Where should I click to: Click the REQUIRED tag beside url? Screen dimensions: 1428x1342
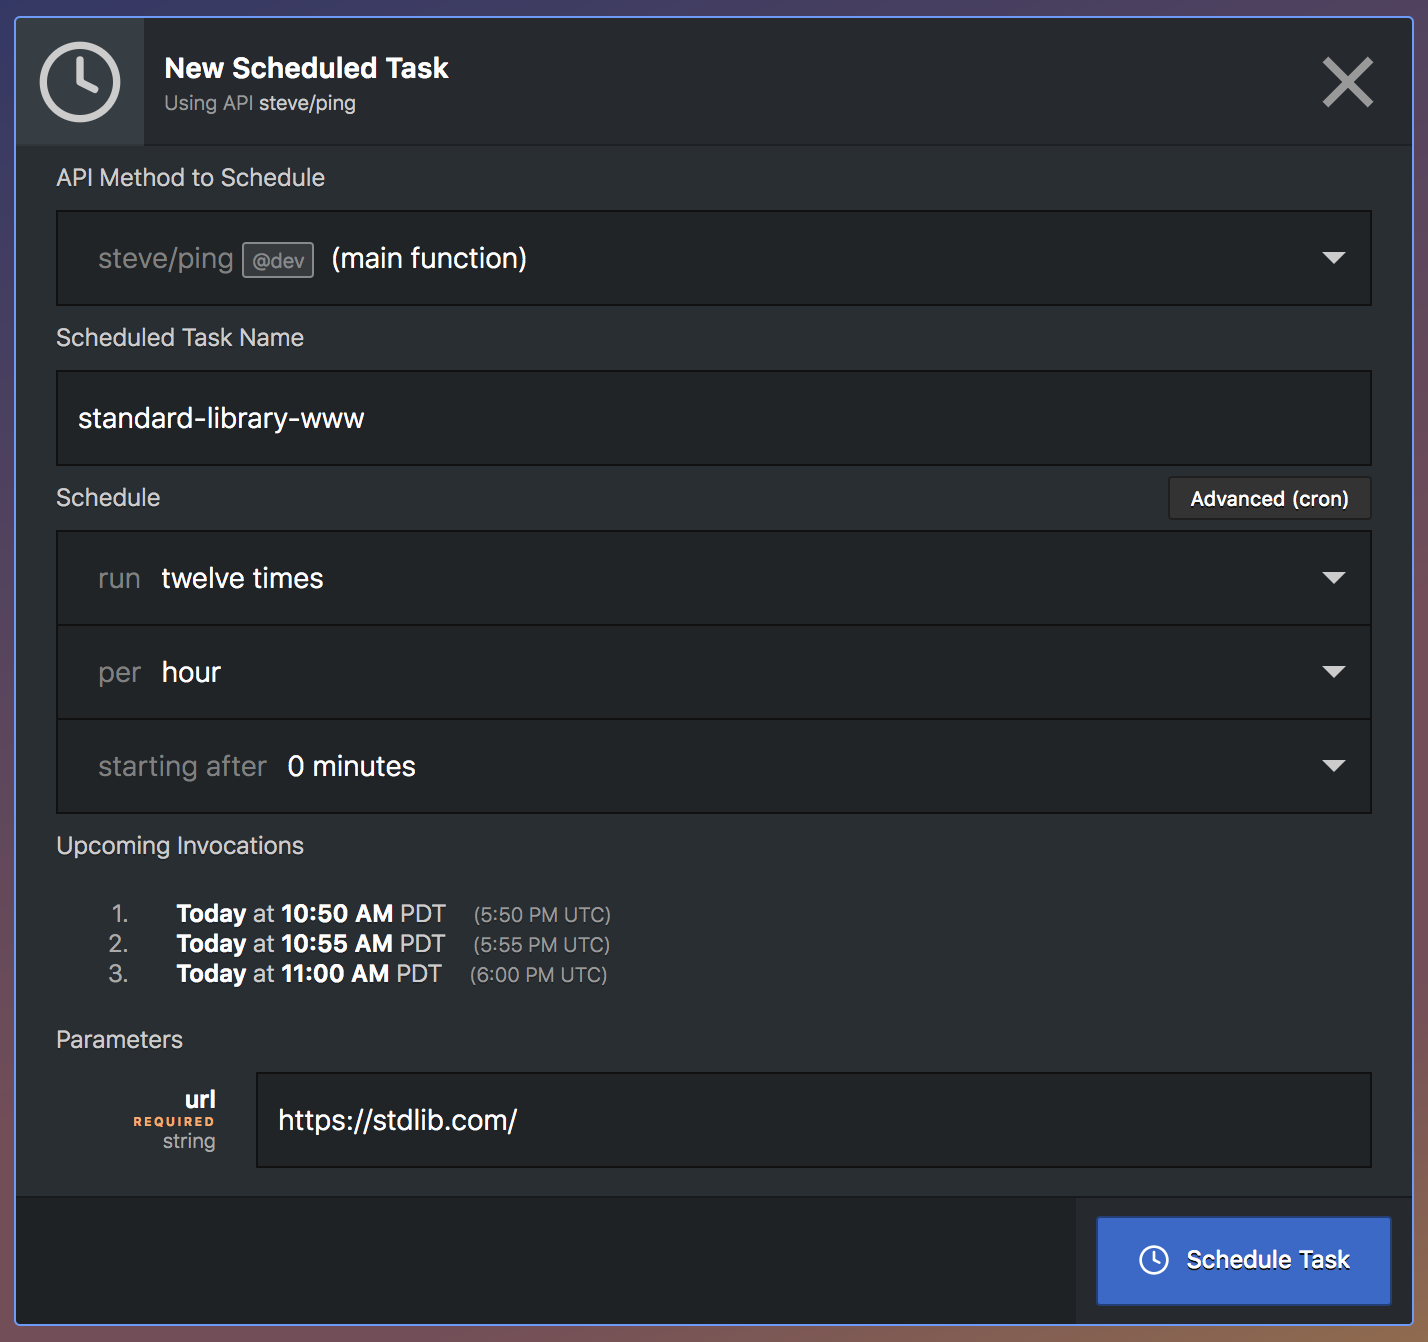174,1122
